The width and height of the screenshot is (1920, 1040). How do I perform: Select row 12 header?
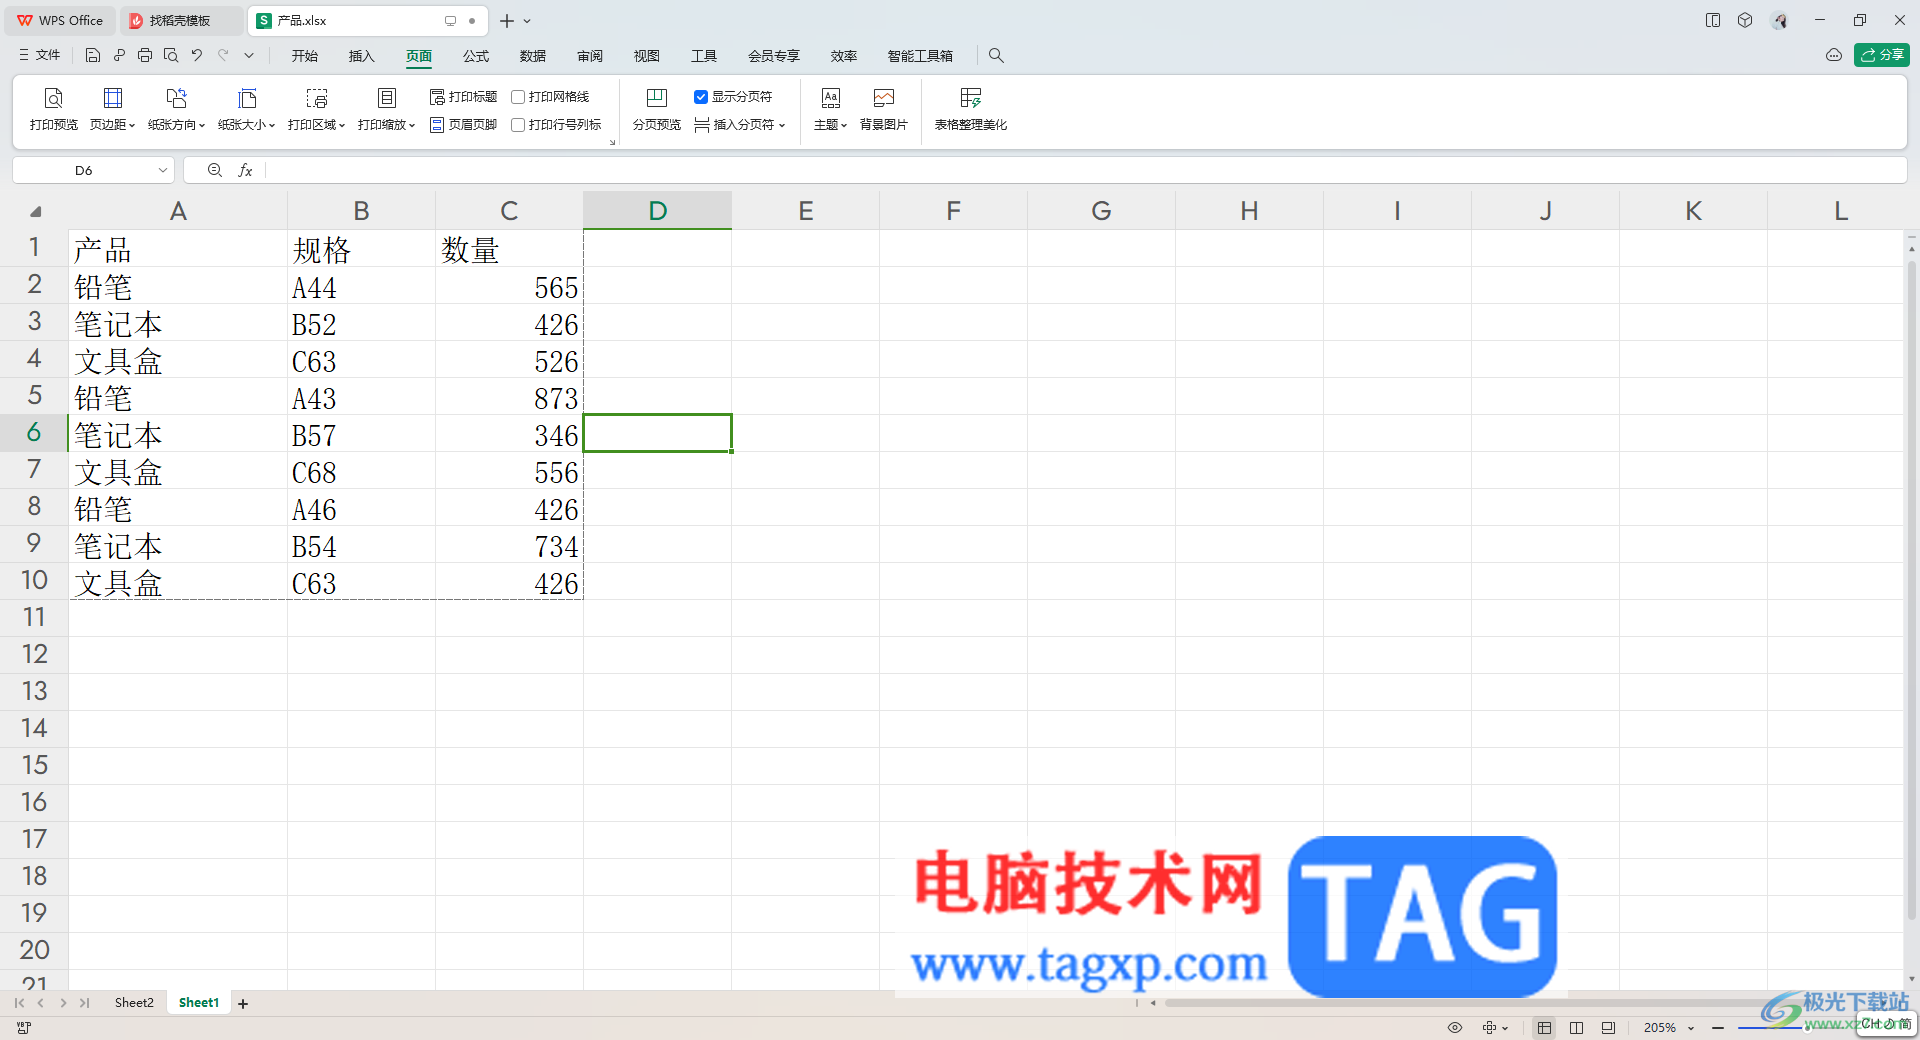point(34,654)
